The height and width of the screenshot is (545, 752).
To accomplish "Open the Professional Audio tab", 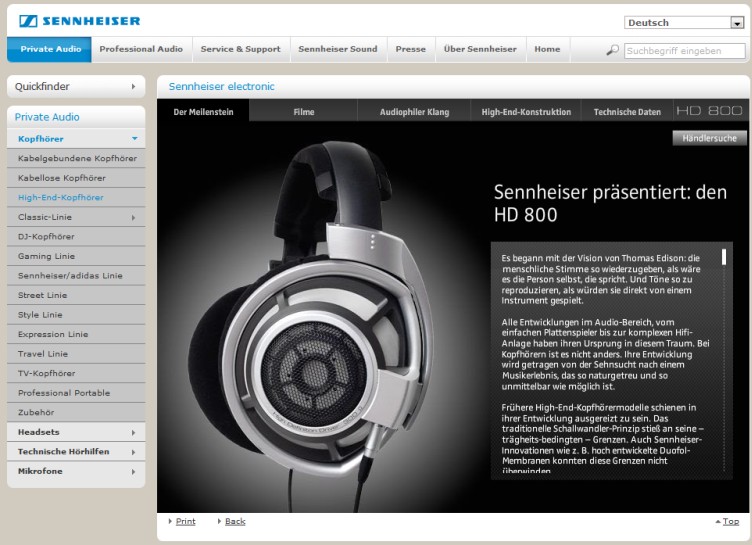I will pyautogui.click(x=141, y=49).
